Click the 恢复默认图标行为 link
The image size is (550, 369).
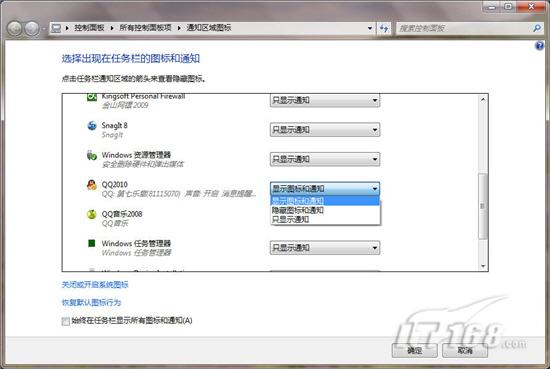[91, 302]
